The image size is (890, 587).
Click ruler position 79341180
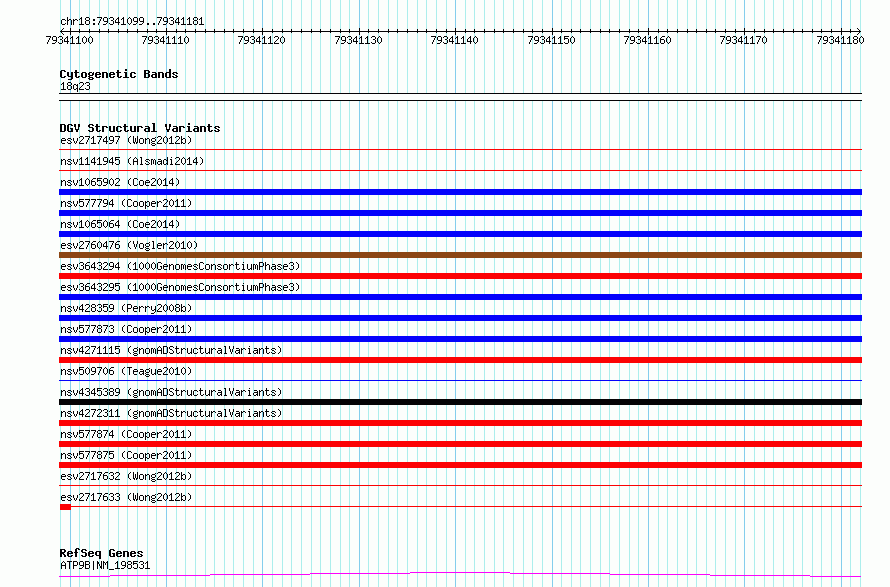tap(840, 40)
